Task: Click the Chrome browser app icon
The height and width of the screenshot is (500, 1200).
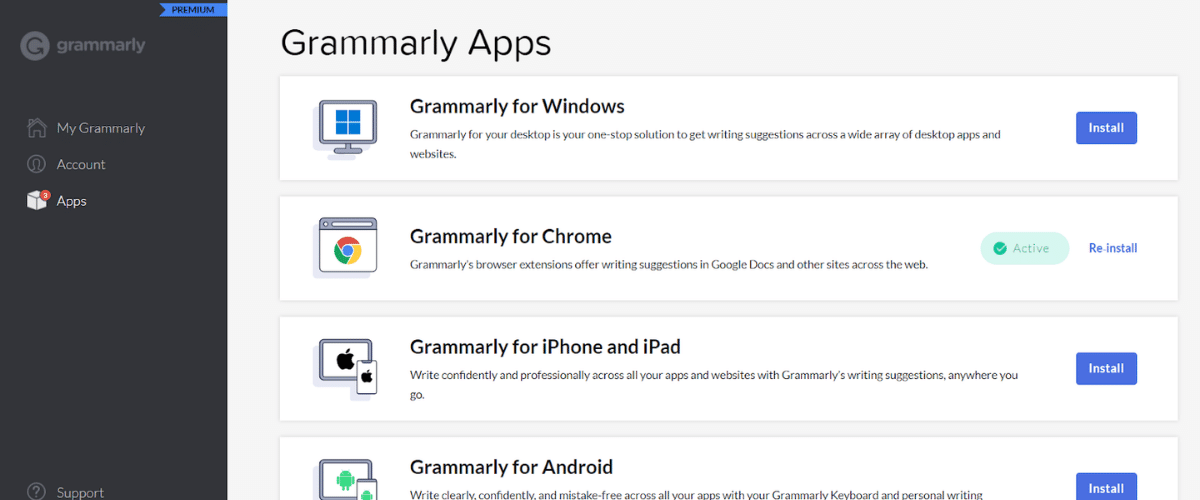Action: pyautogui.click(x=346, y=247)
